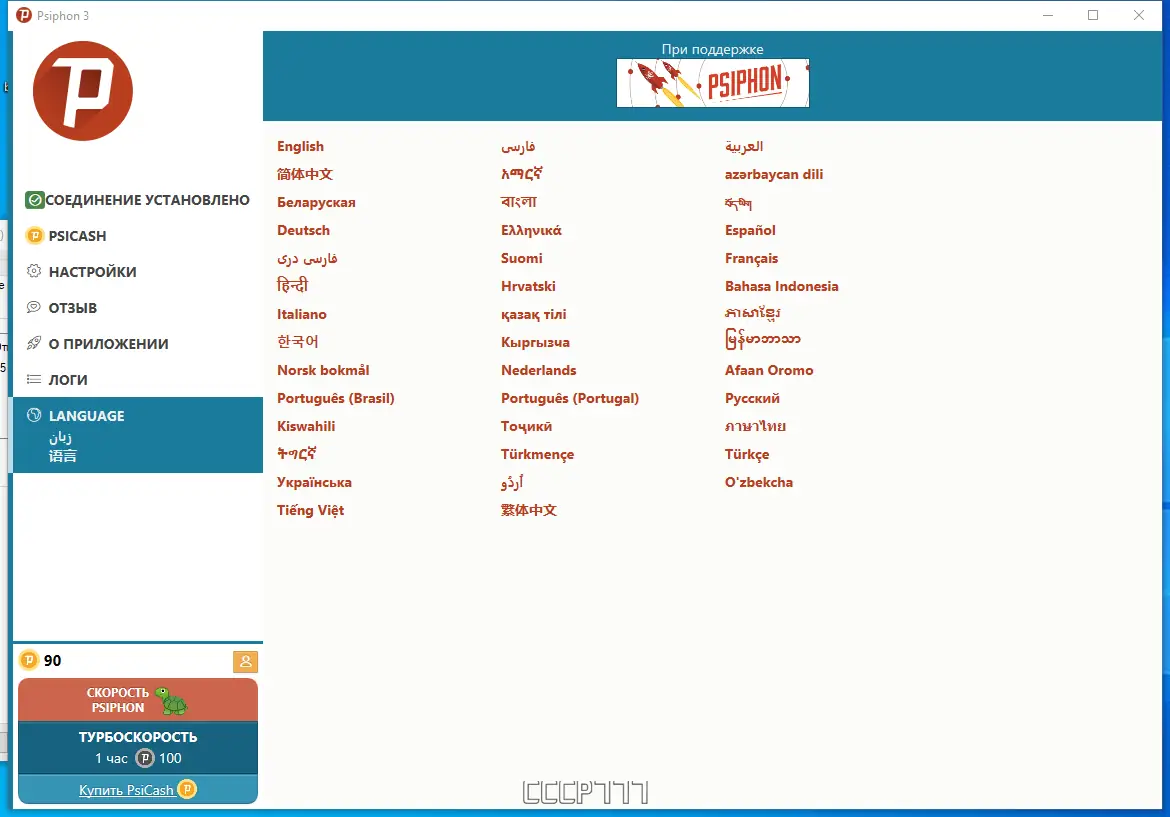This screenshot has width=1170, height=817.
Task: Buy Турбоскорость 1 час for 100
Action: pyautogui.click(x=138, y=748)
